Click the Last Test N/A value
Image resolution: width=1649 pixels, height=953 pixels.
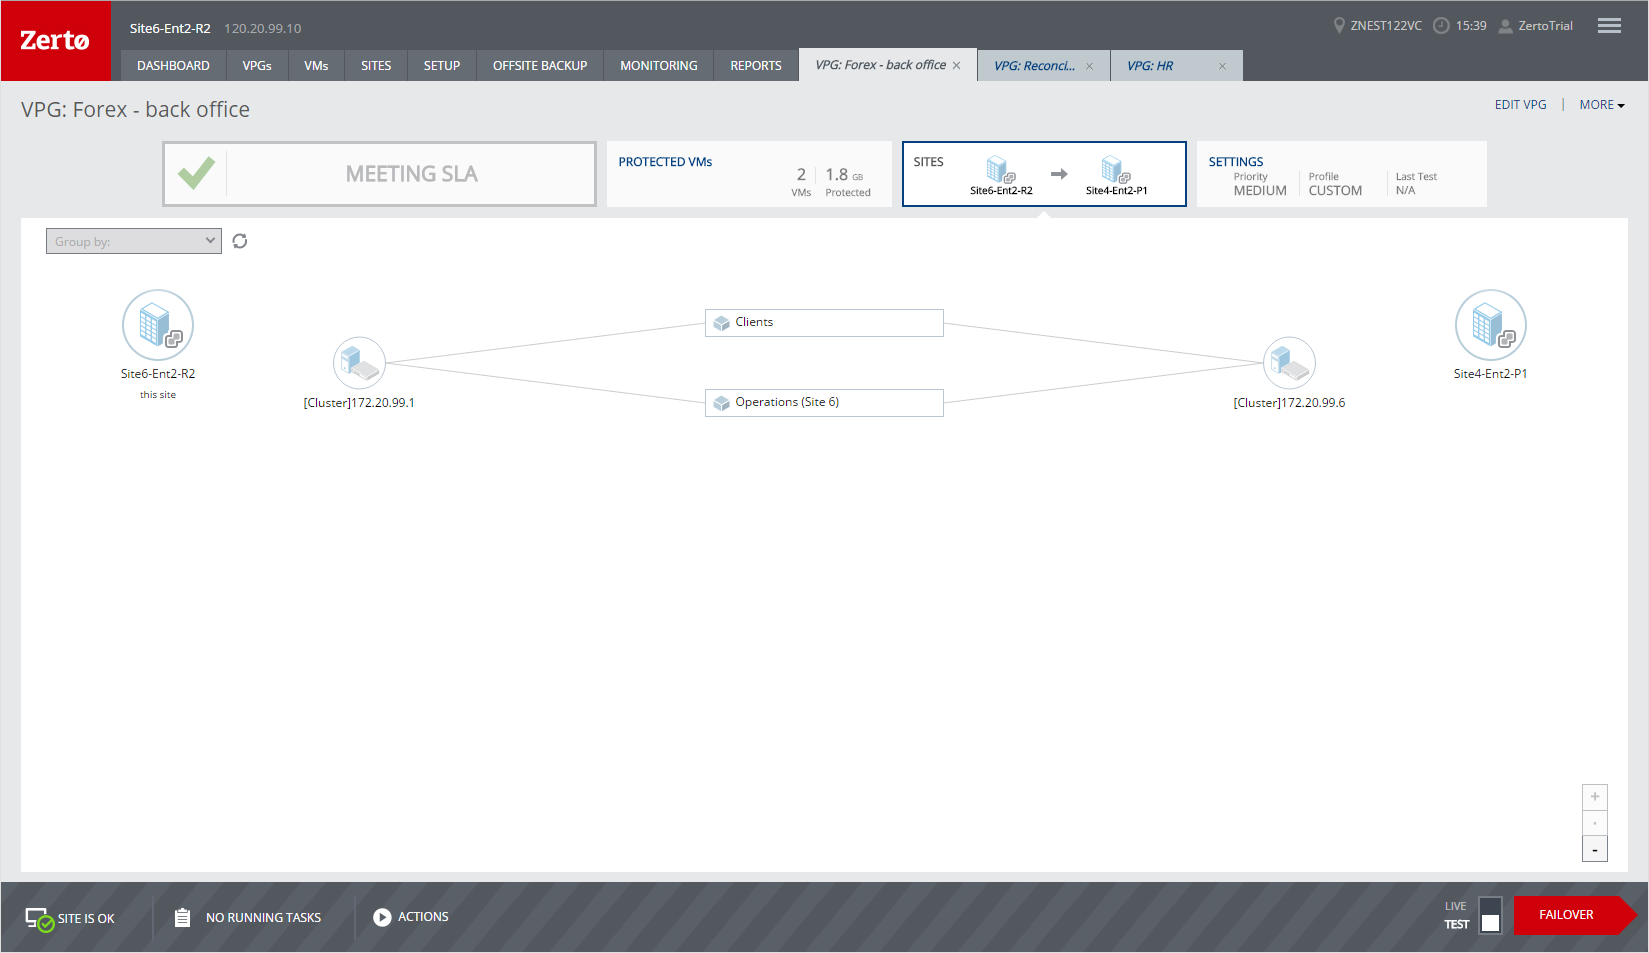1405,190
